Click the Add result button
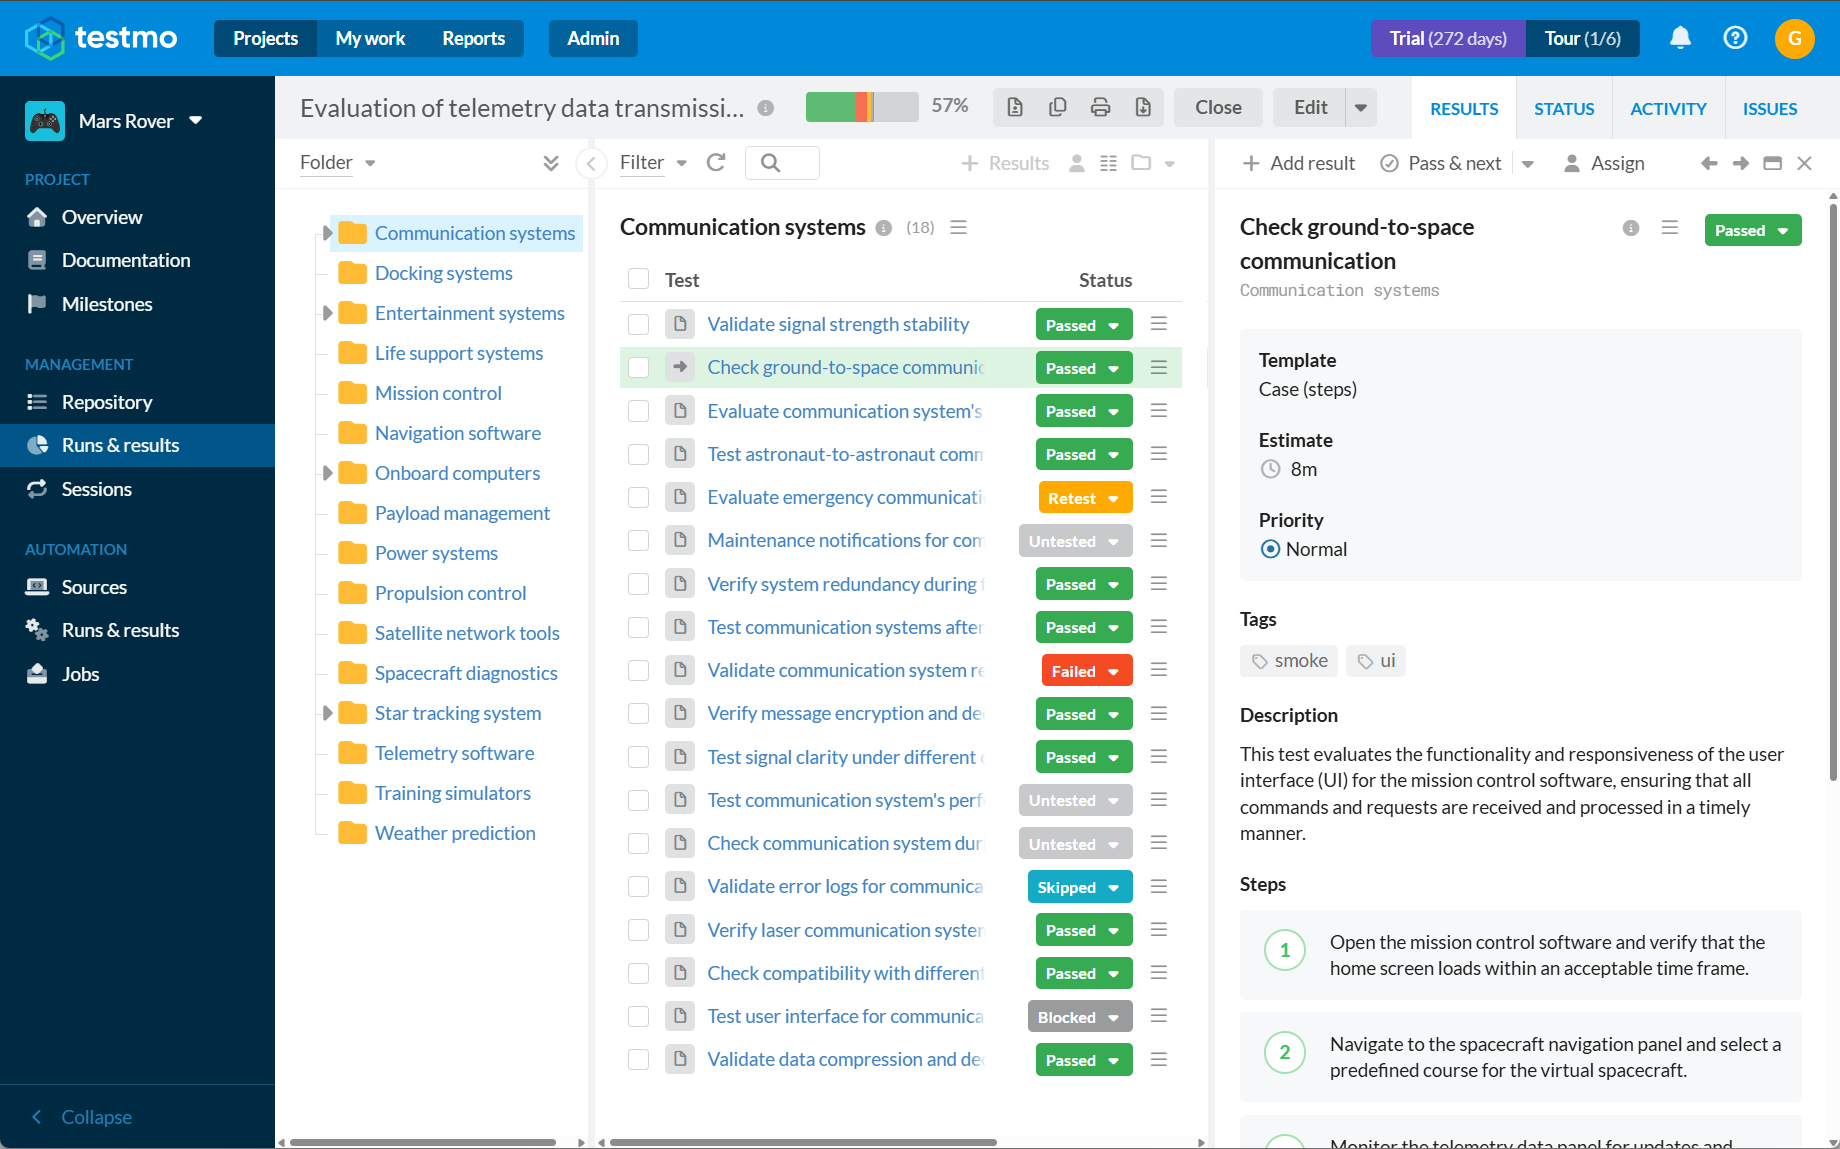Screen dimensions: 1840x1149 pyautogui.click(x=1298, y=163)
